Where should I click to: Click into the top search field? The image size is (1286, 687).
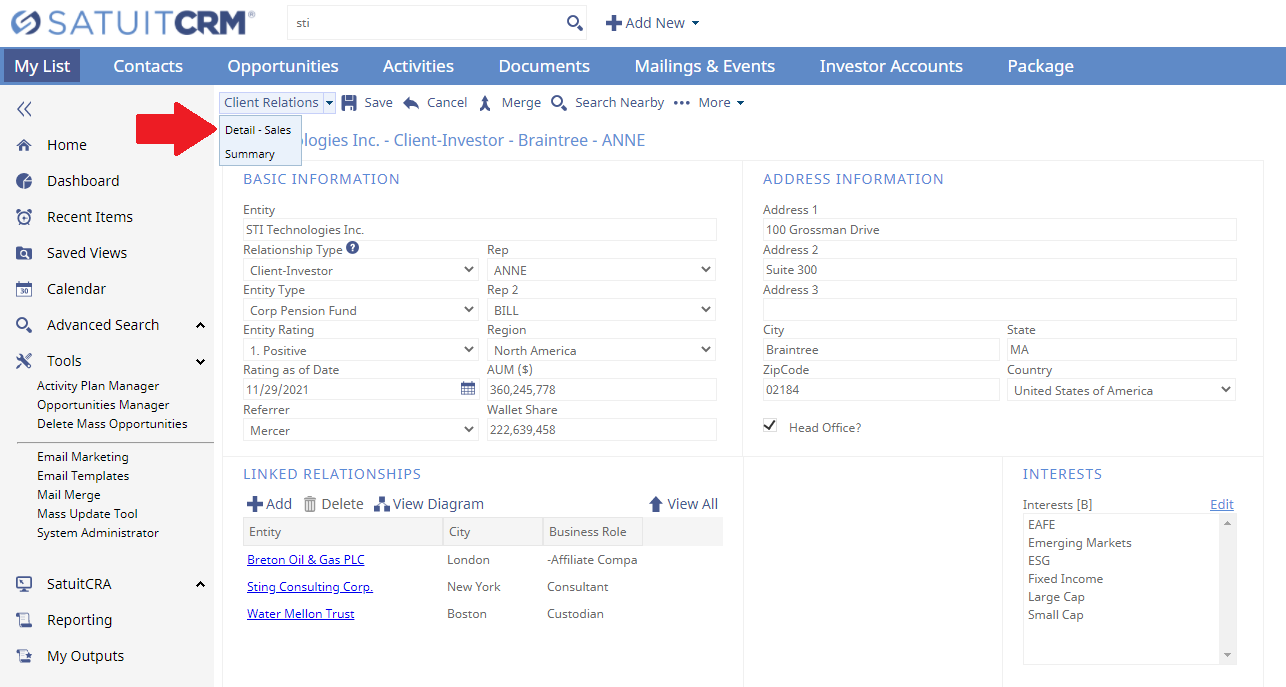click(426, 23)
